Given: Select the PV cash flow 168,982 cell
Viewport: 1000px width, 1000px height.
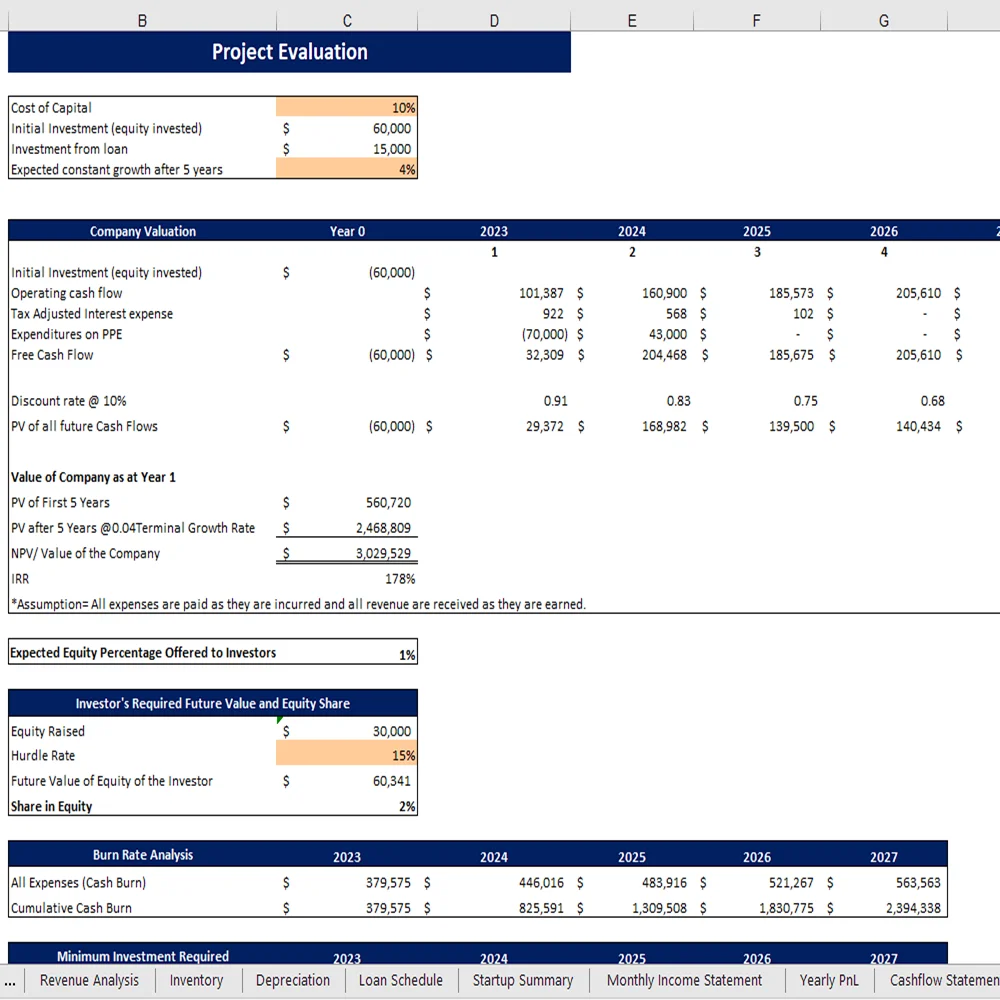Looking at the screenshot, I should pos(632,426).
